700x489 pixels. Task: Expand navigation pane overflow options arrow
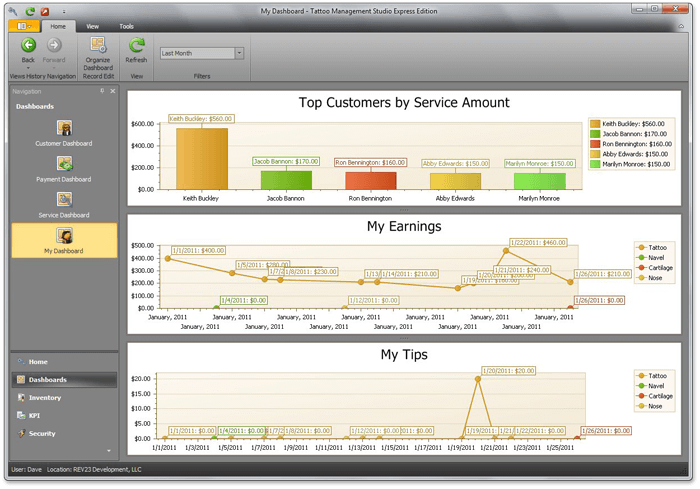108,451
